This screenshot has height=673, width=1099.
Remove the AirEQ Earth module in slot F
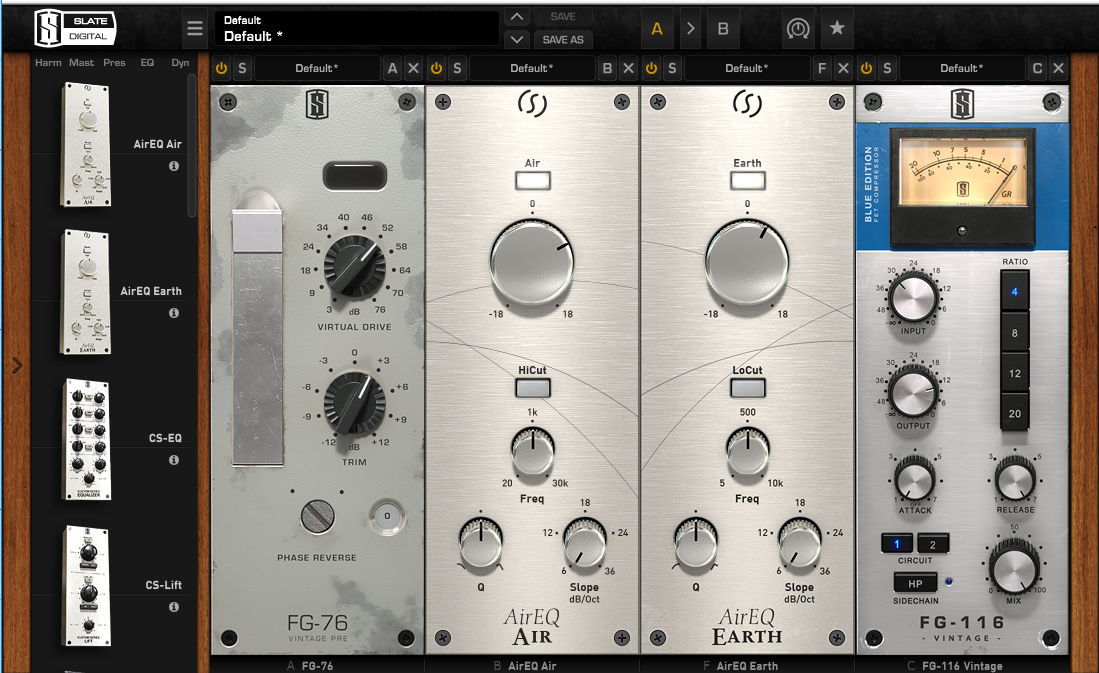pos(843,68)
